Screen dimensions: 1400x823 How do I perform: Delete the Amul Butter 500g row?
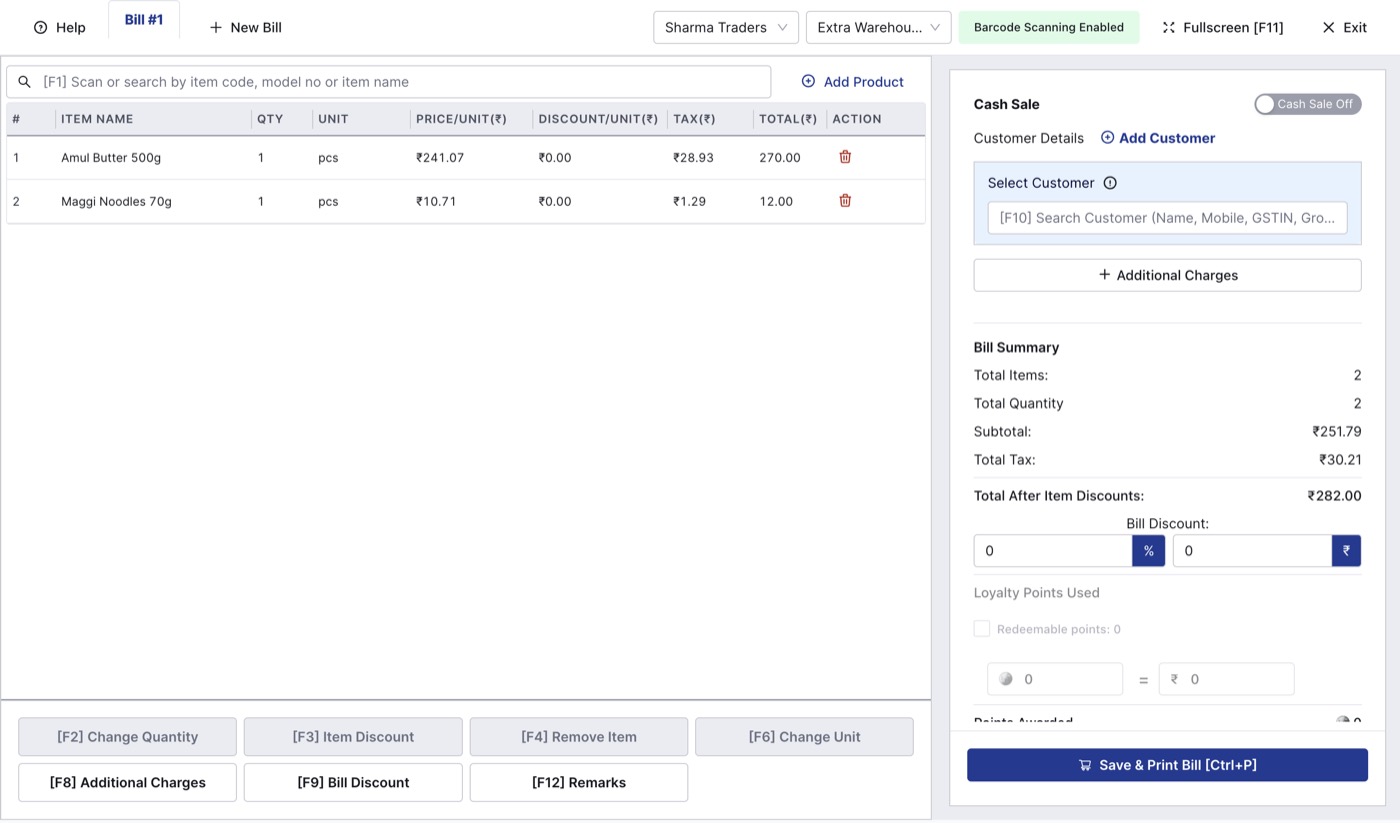(x=845, y=157)
